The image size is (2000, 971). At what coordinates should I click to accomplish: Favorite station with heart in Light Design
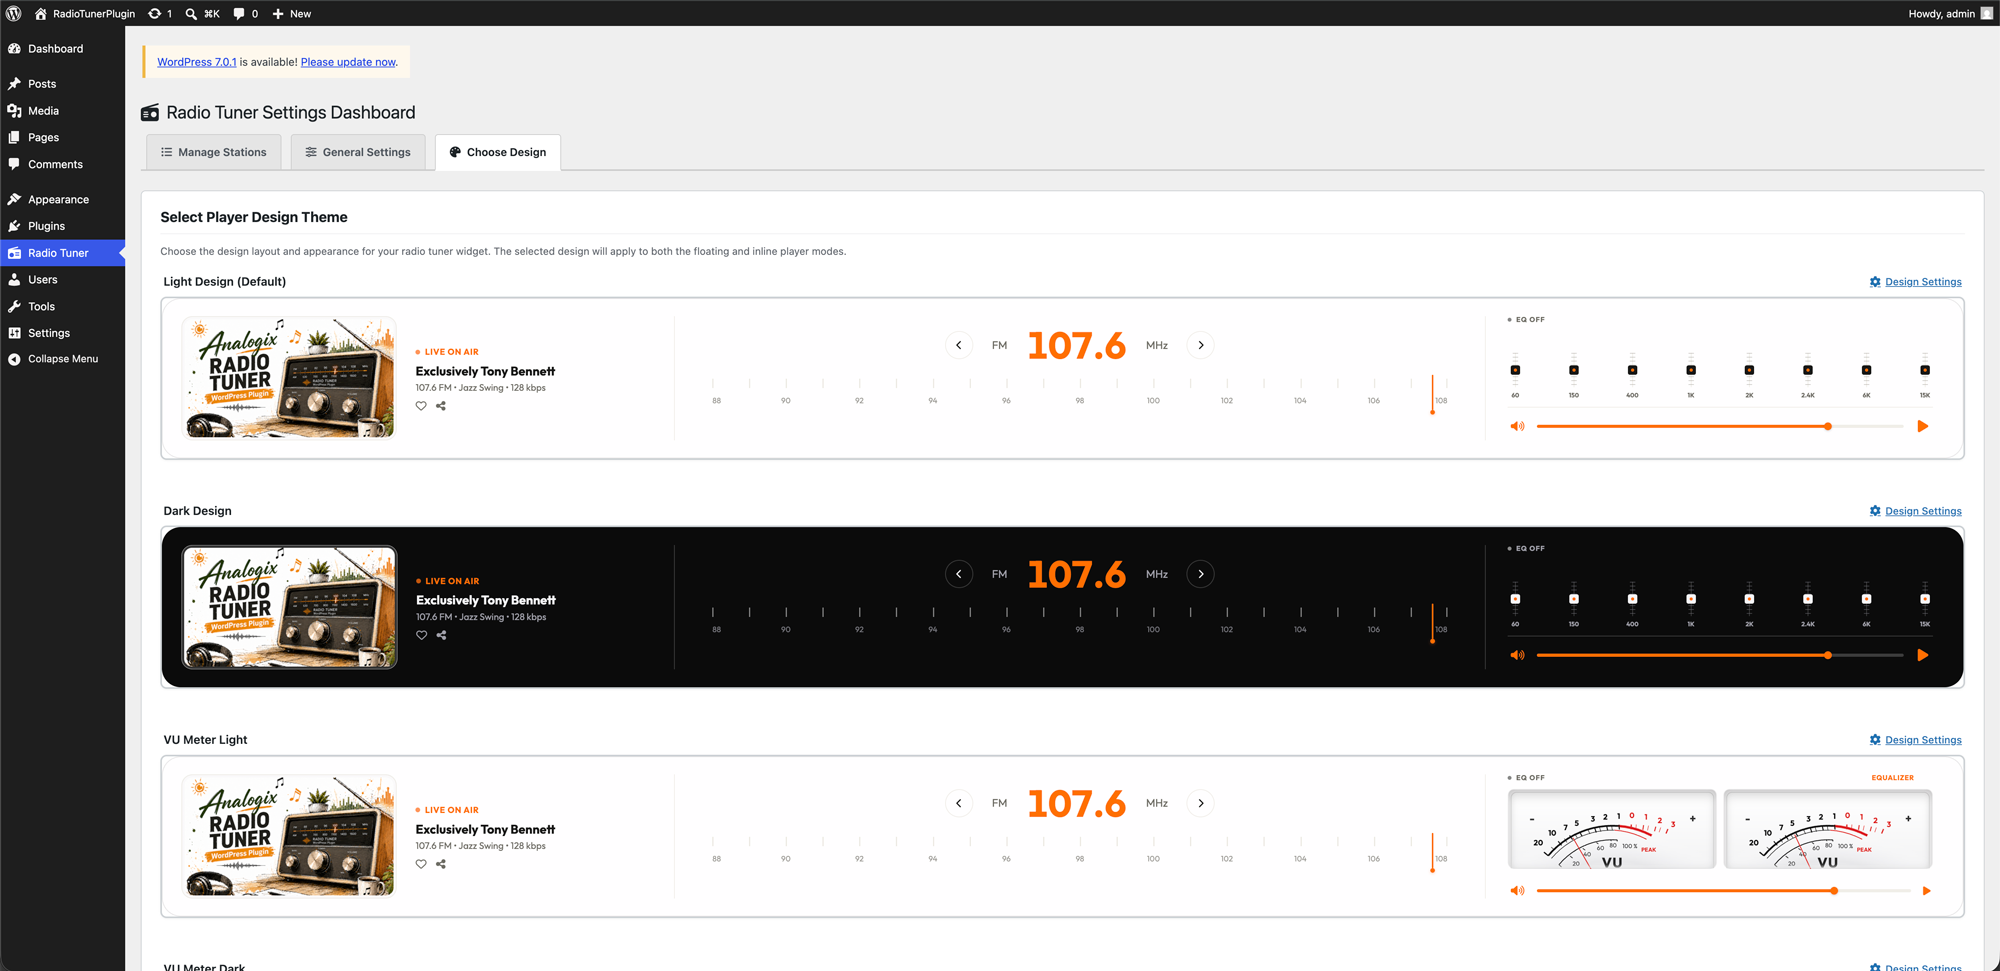[421, 406]
